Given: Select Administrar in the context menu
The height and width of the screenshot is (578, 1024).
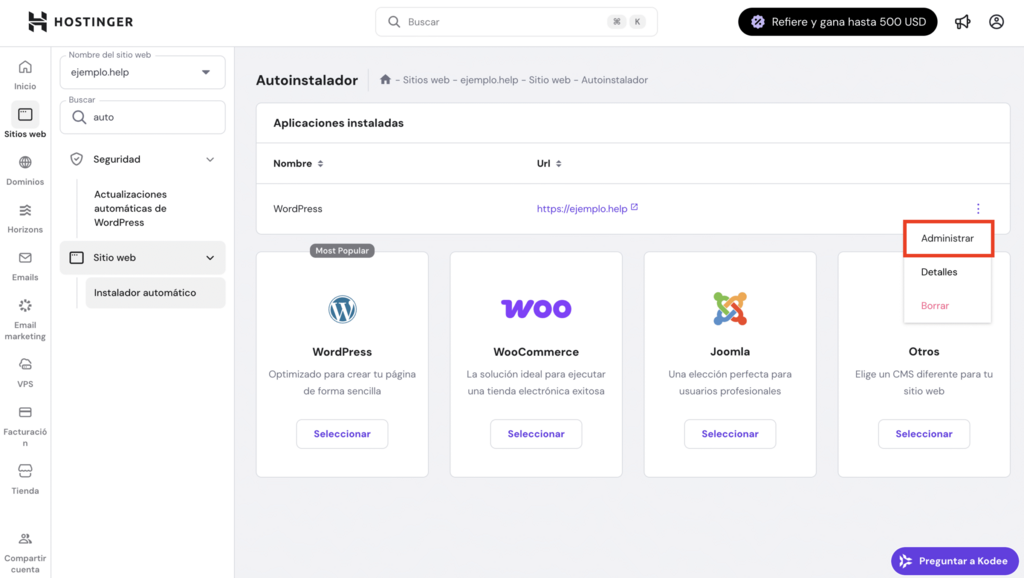Looking at the screenshot, I should click(948, 238).
